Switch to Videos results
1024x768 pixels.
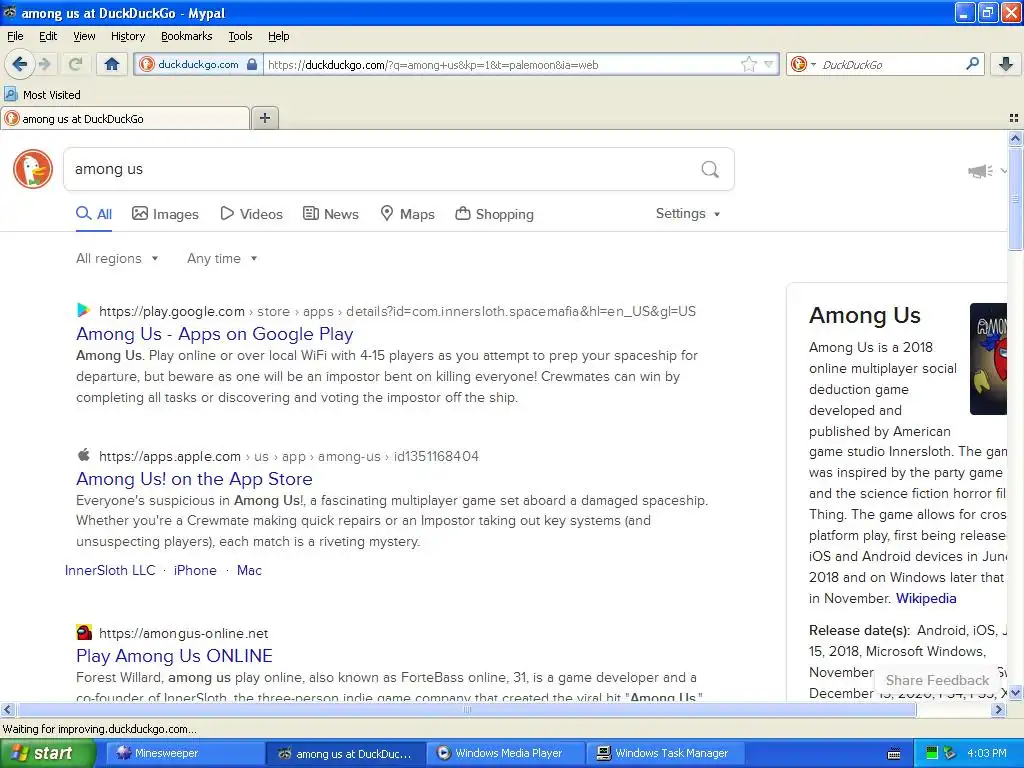point(251,214)
